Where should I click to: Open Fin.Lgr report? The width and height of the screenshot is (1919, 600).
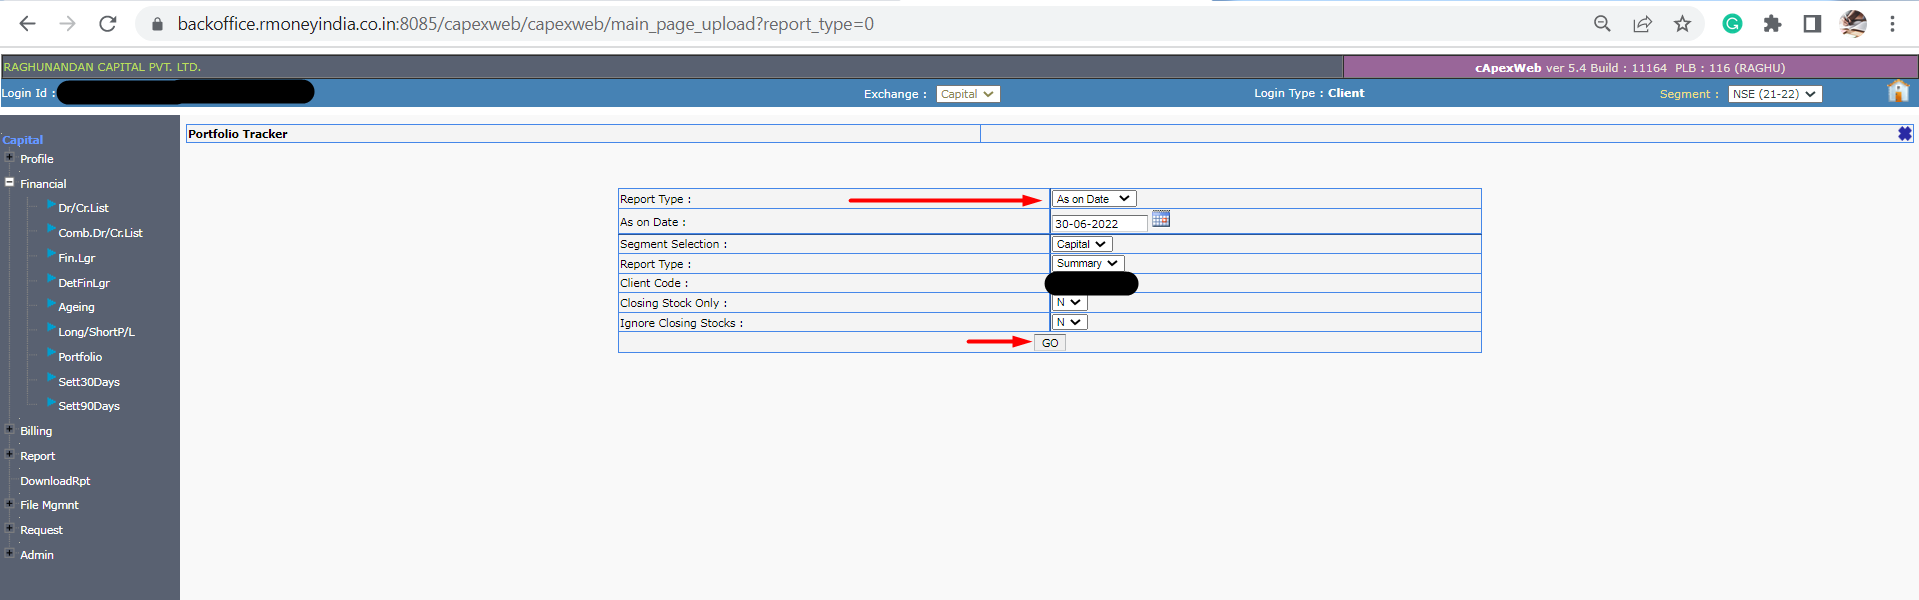point(77,258)
